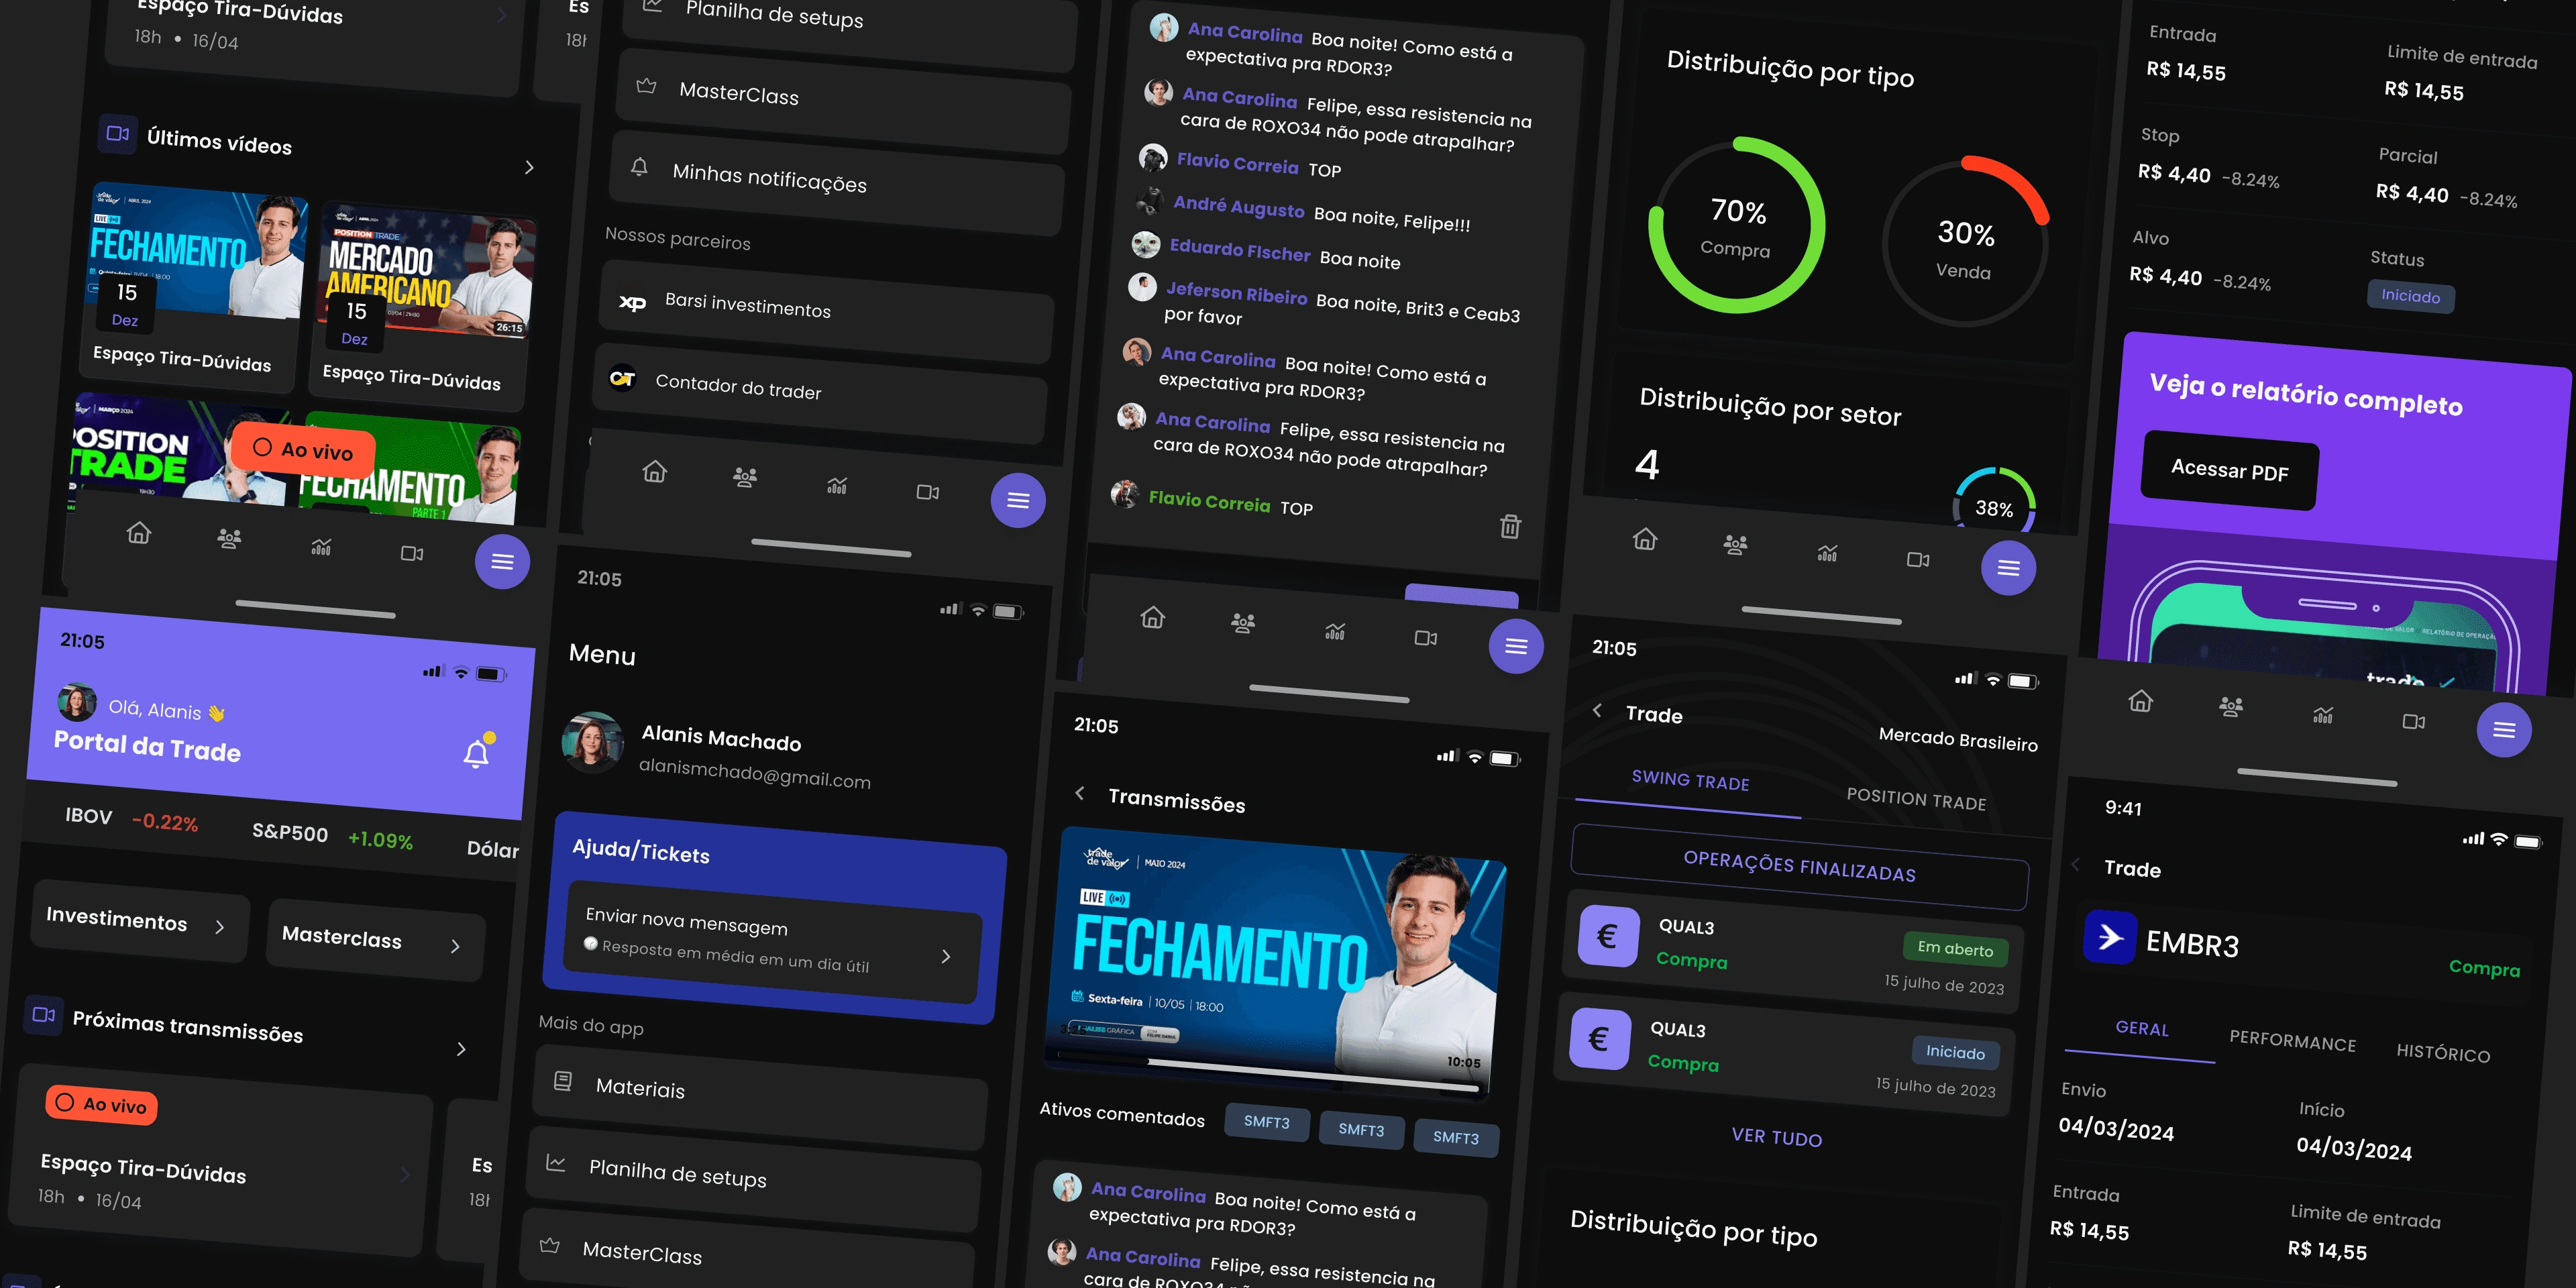
Task: Open purple menu button under video thumbnails
Action: click(502, 561)
